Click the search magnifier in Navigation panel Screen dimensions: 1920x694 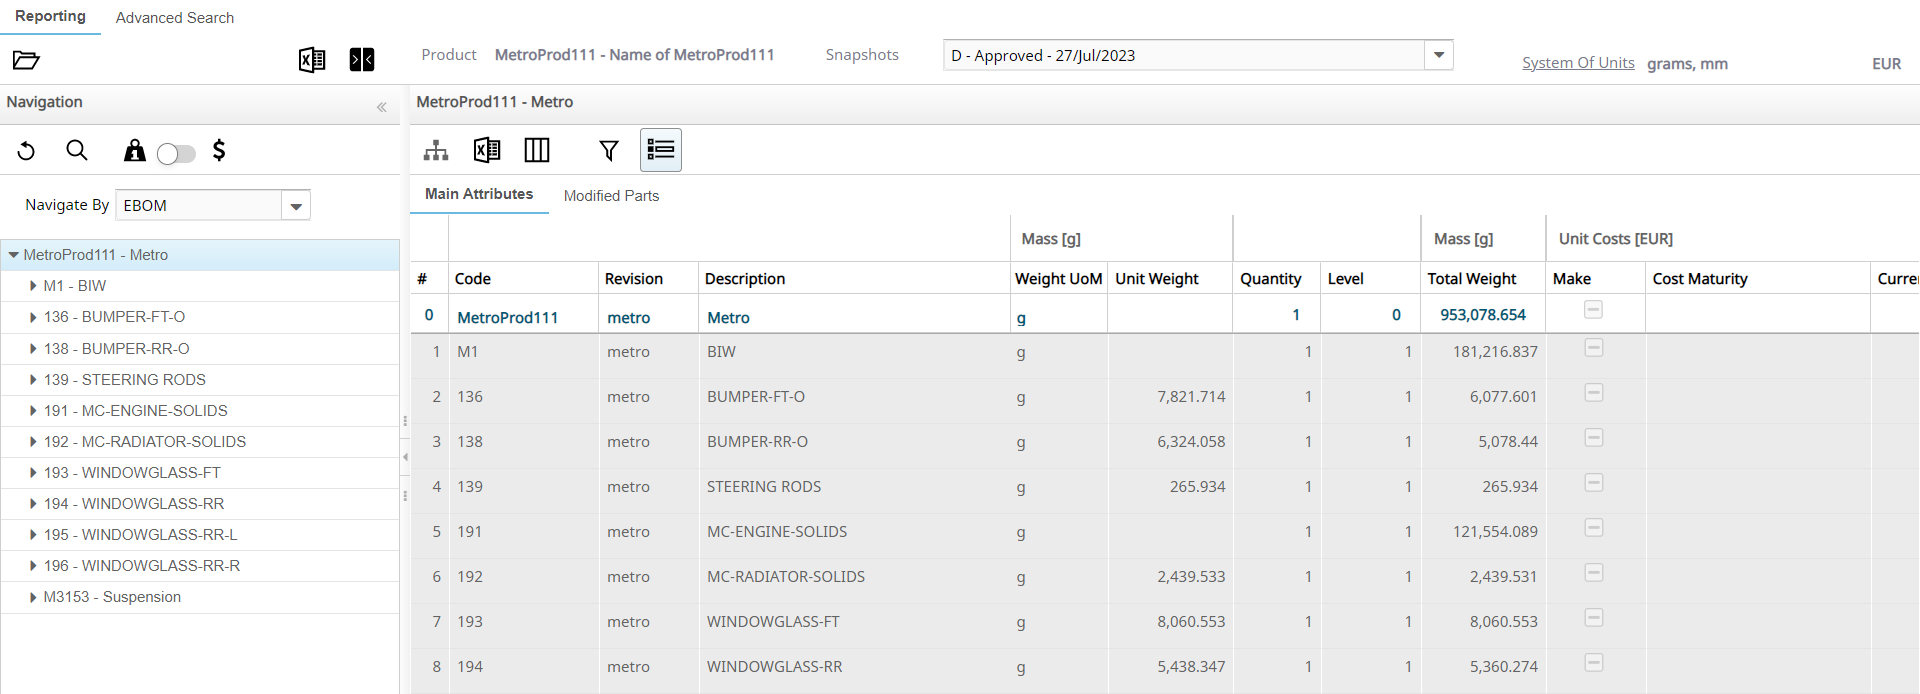click(x=77, y=151)
